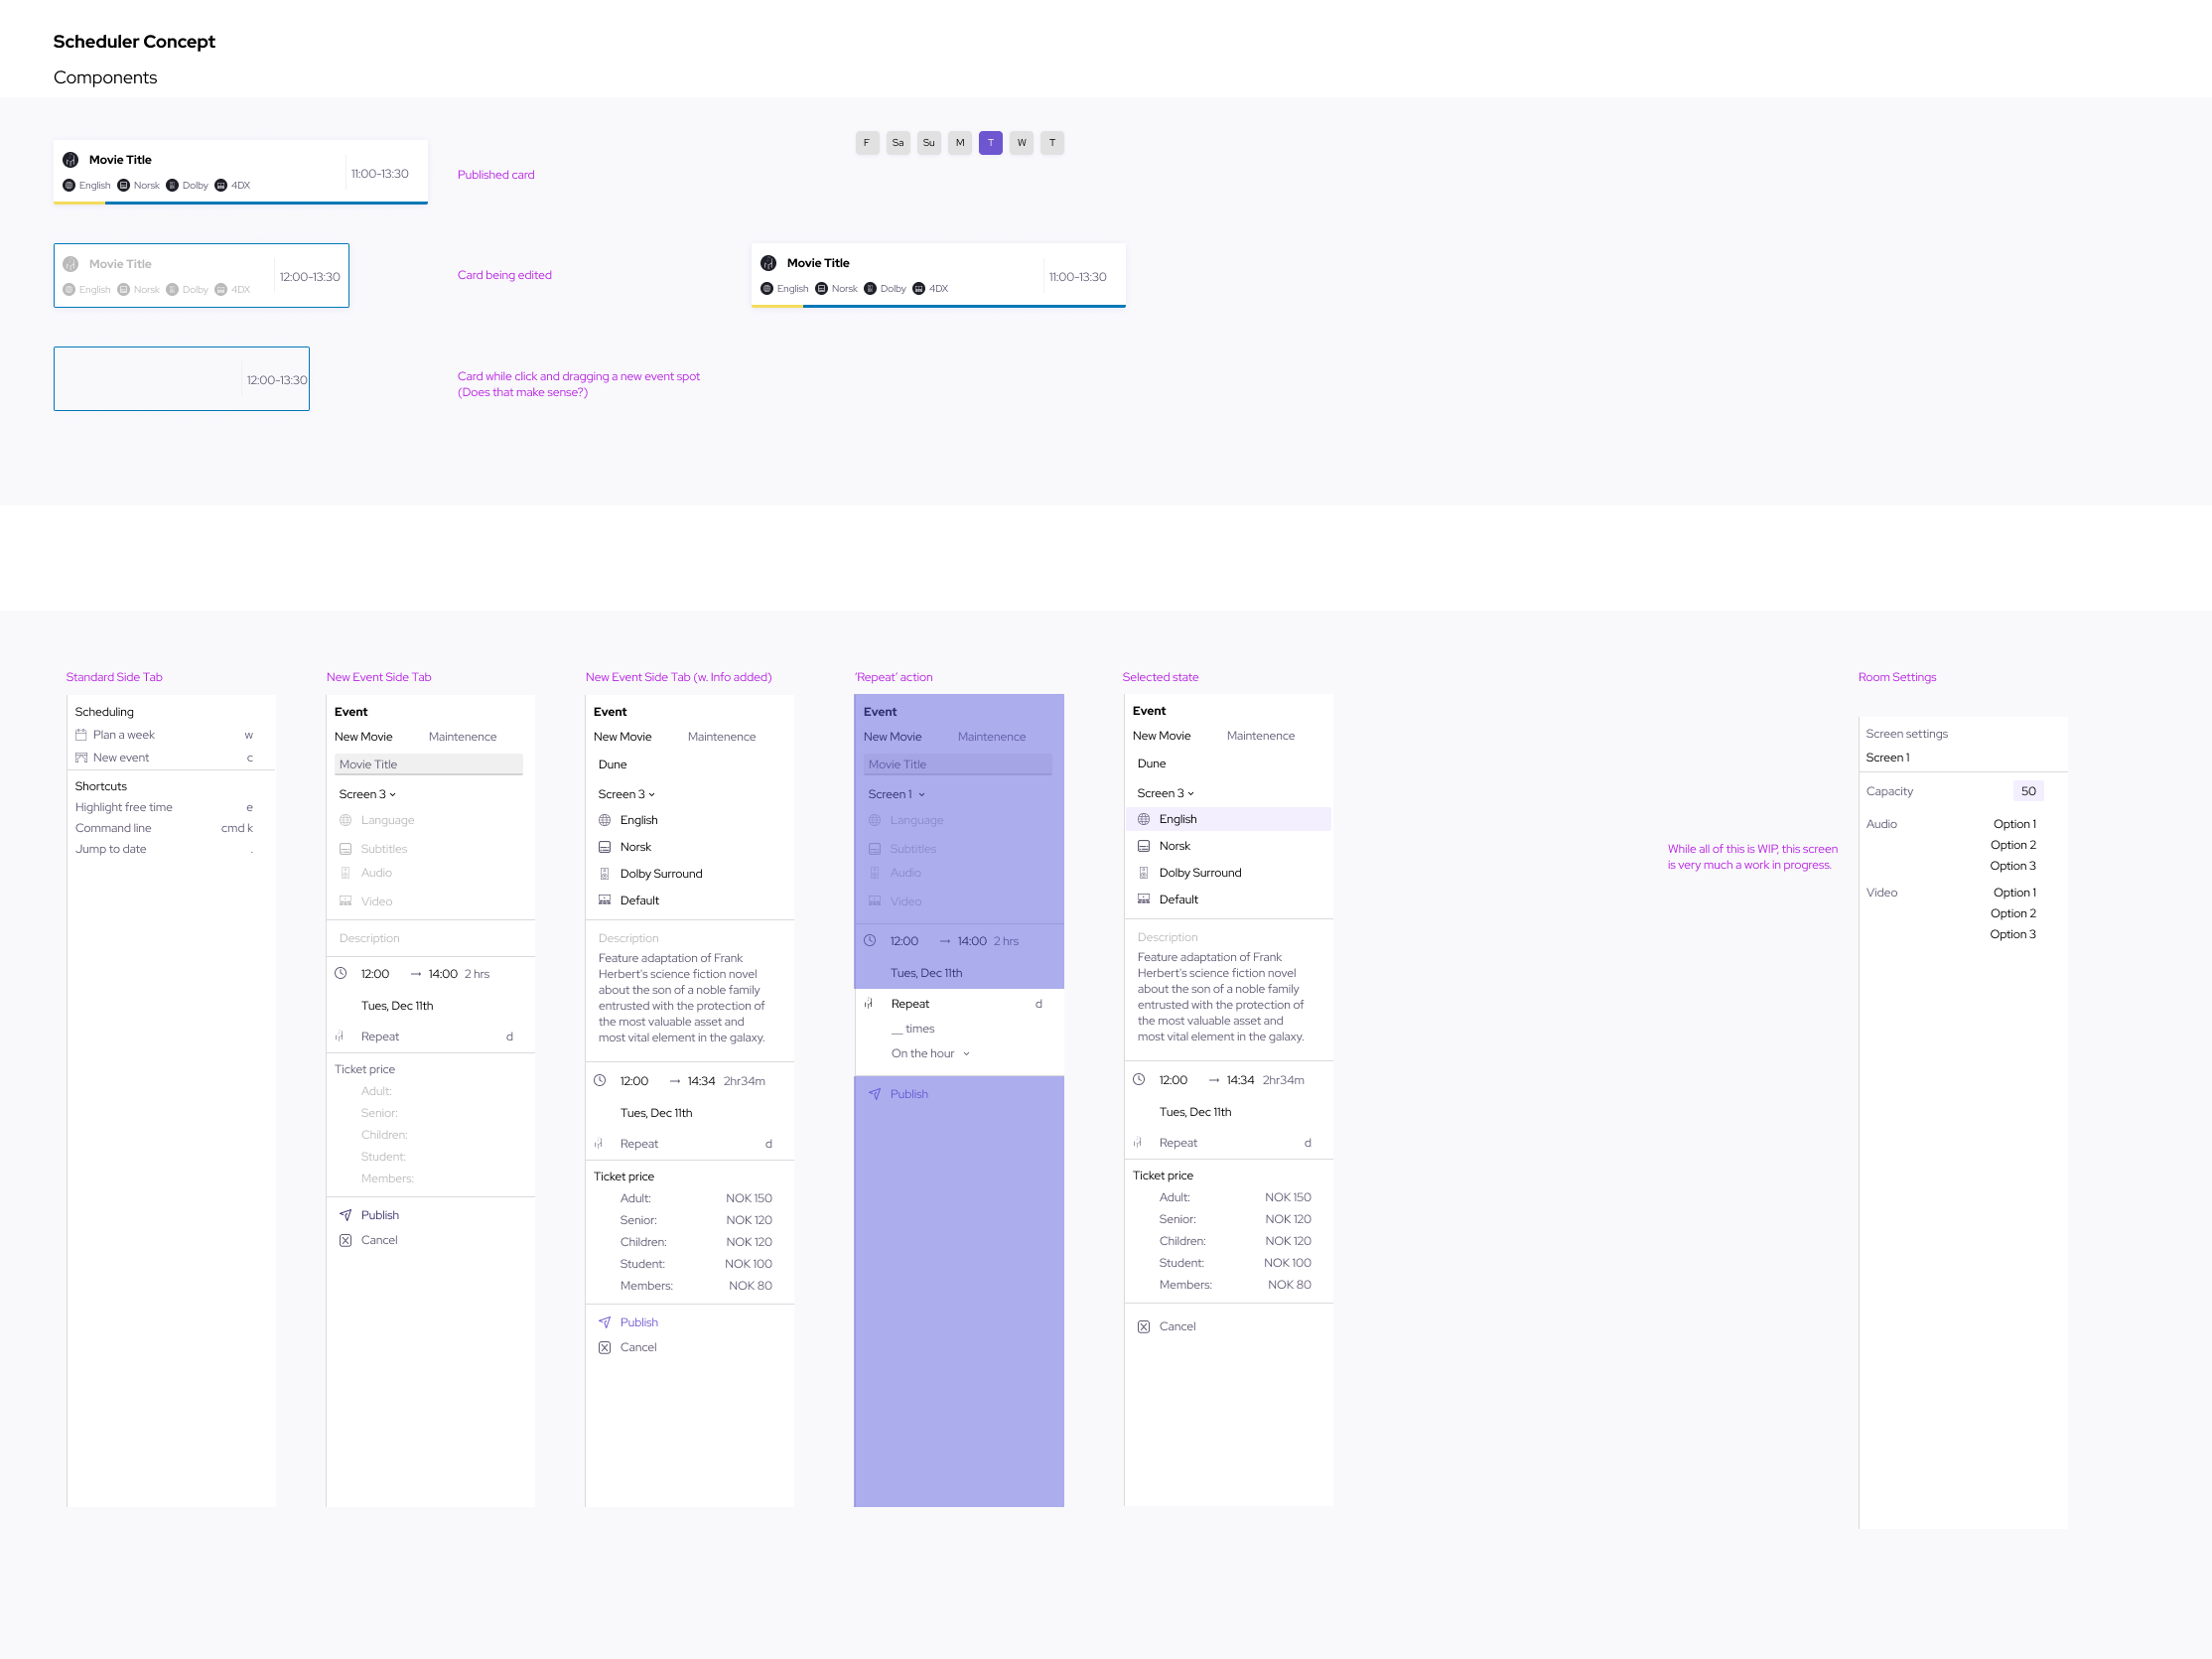
Task: Click Command line shortcut in Standard Side Tab
Action: pyautogui.click(x=113, y=828)
